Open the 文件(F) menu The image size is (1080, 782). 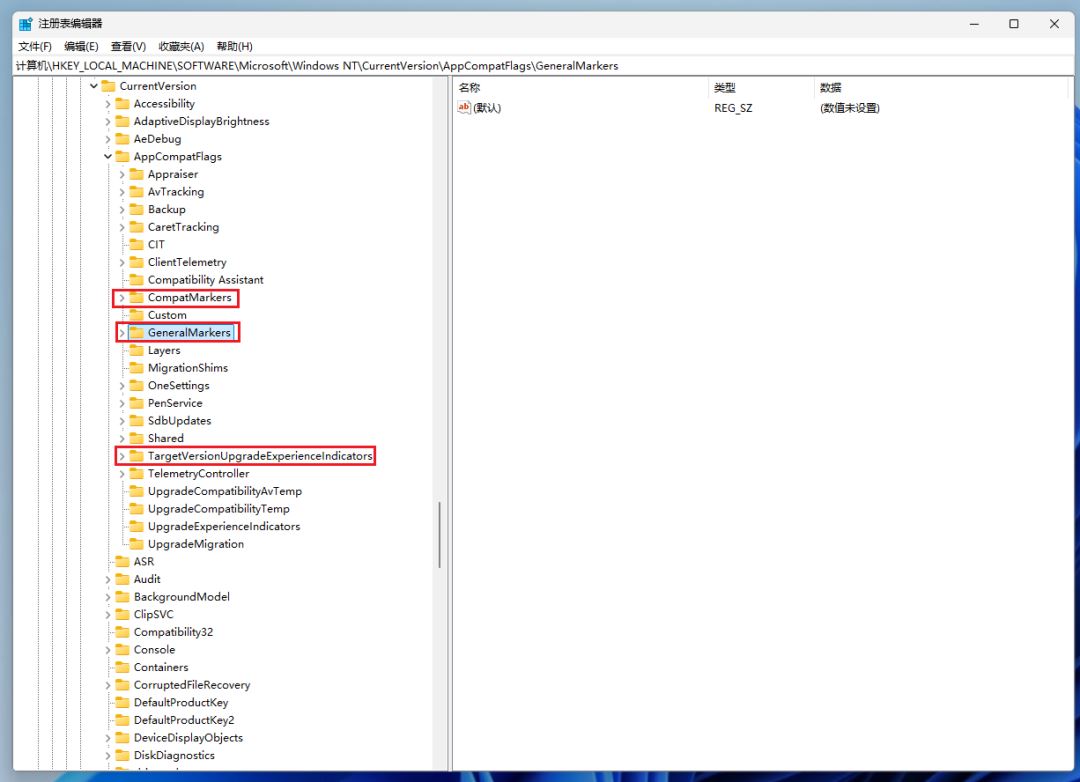pos(35,46)
